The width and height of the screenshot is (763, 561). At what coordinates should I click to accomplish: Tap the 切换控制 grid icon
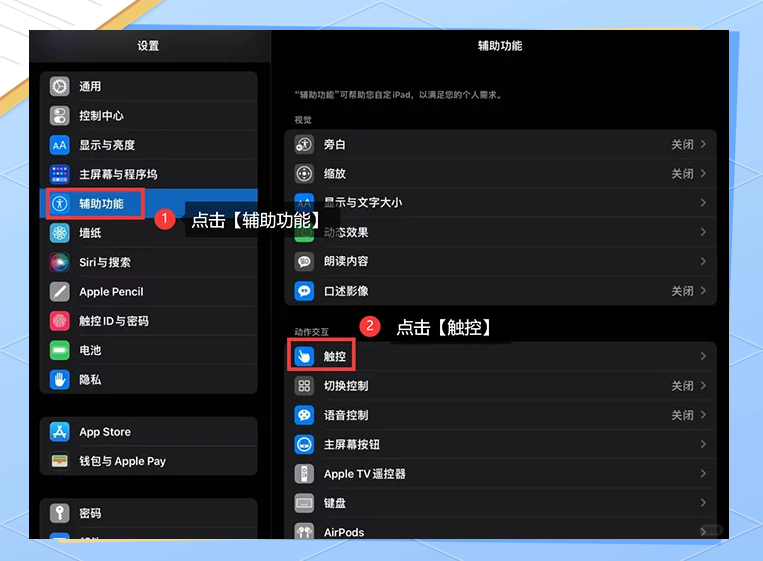(304, 386)
